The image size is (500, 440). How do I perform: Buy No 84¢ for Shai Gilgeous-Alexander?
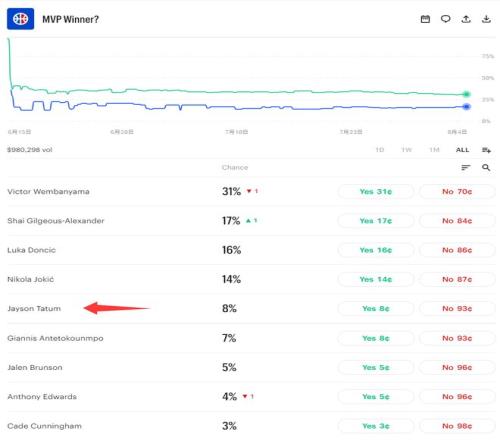pyautogui.click(x=457, y=221)
